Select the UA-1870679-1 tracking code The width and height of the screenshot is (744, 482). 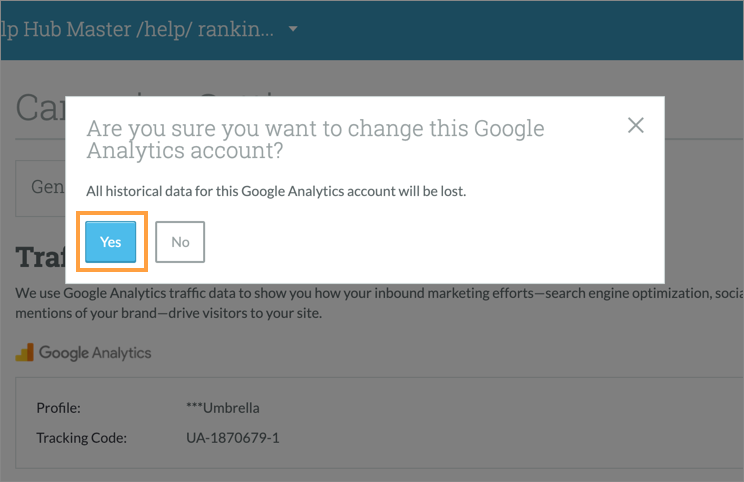(232, 438)
